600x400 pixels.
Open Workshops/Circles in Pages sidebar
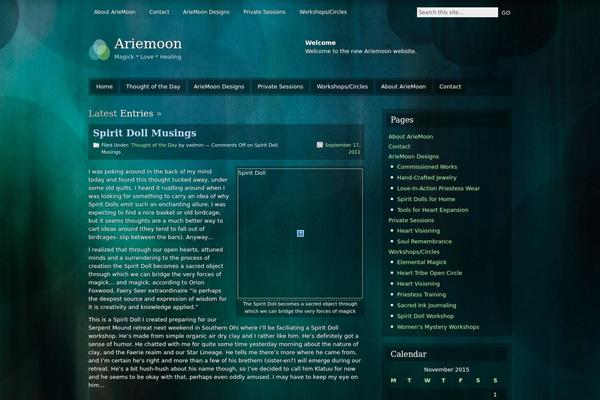pos(414,252)
